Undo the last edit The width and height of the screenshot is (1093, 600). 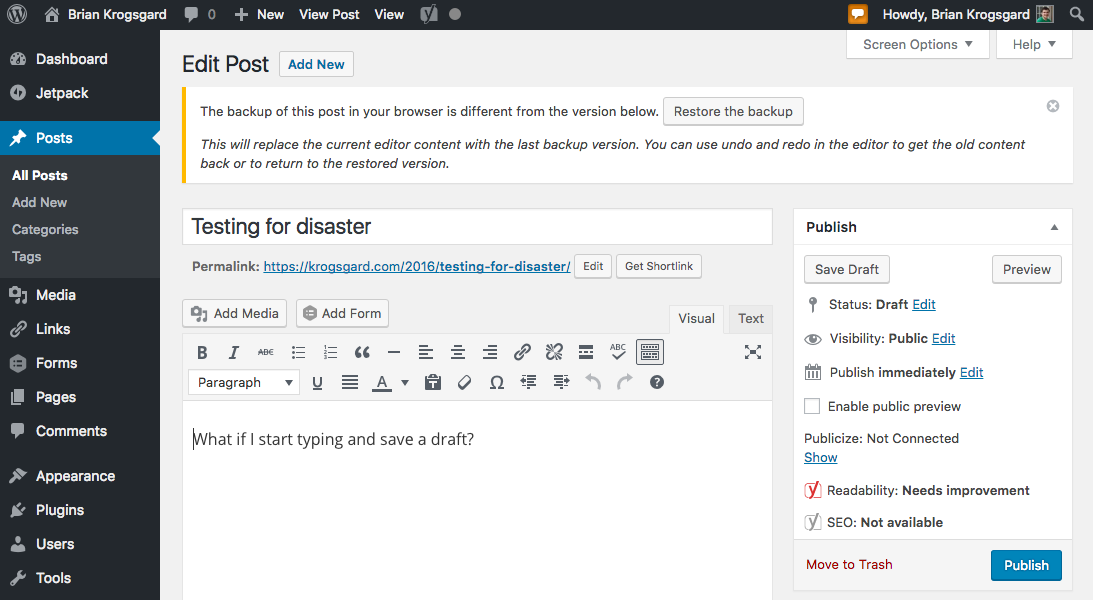(593, 383)
